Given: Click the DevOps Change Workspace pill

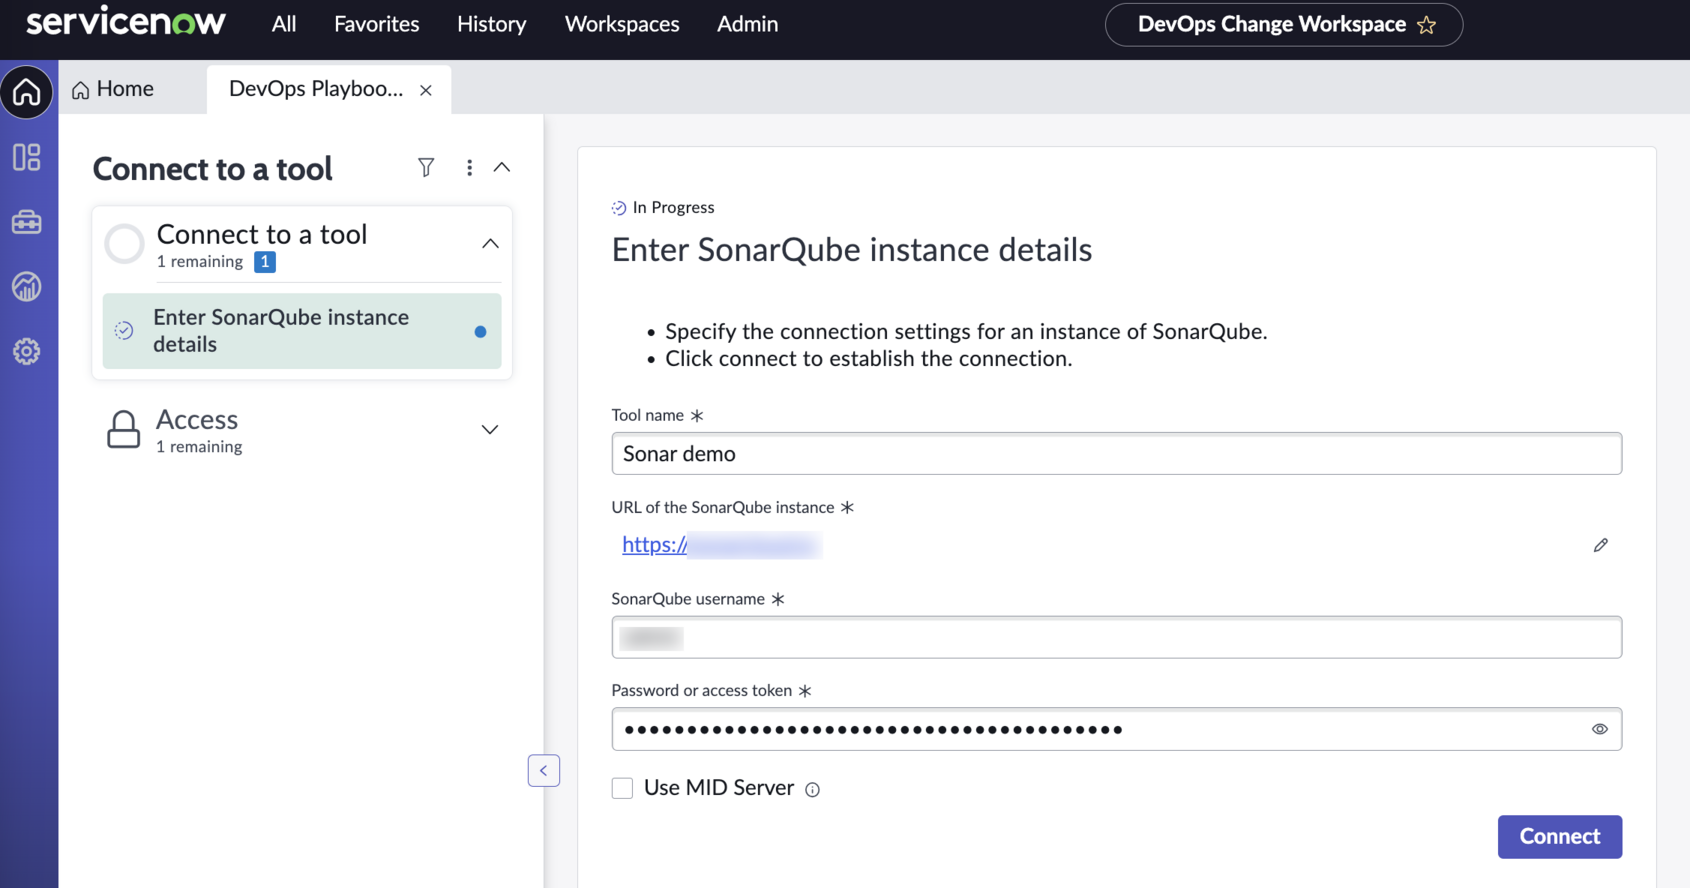Looking at the screenshot, I should [1283, 25].
